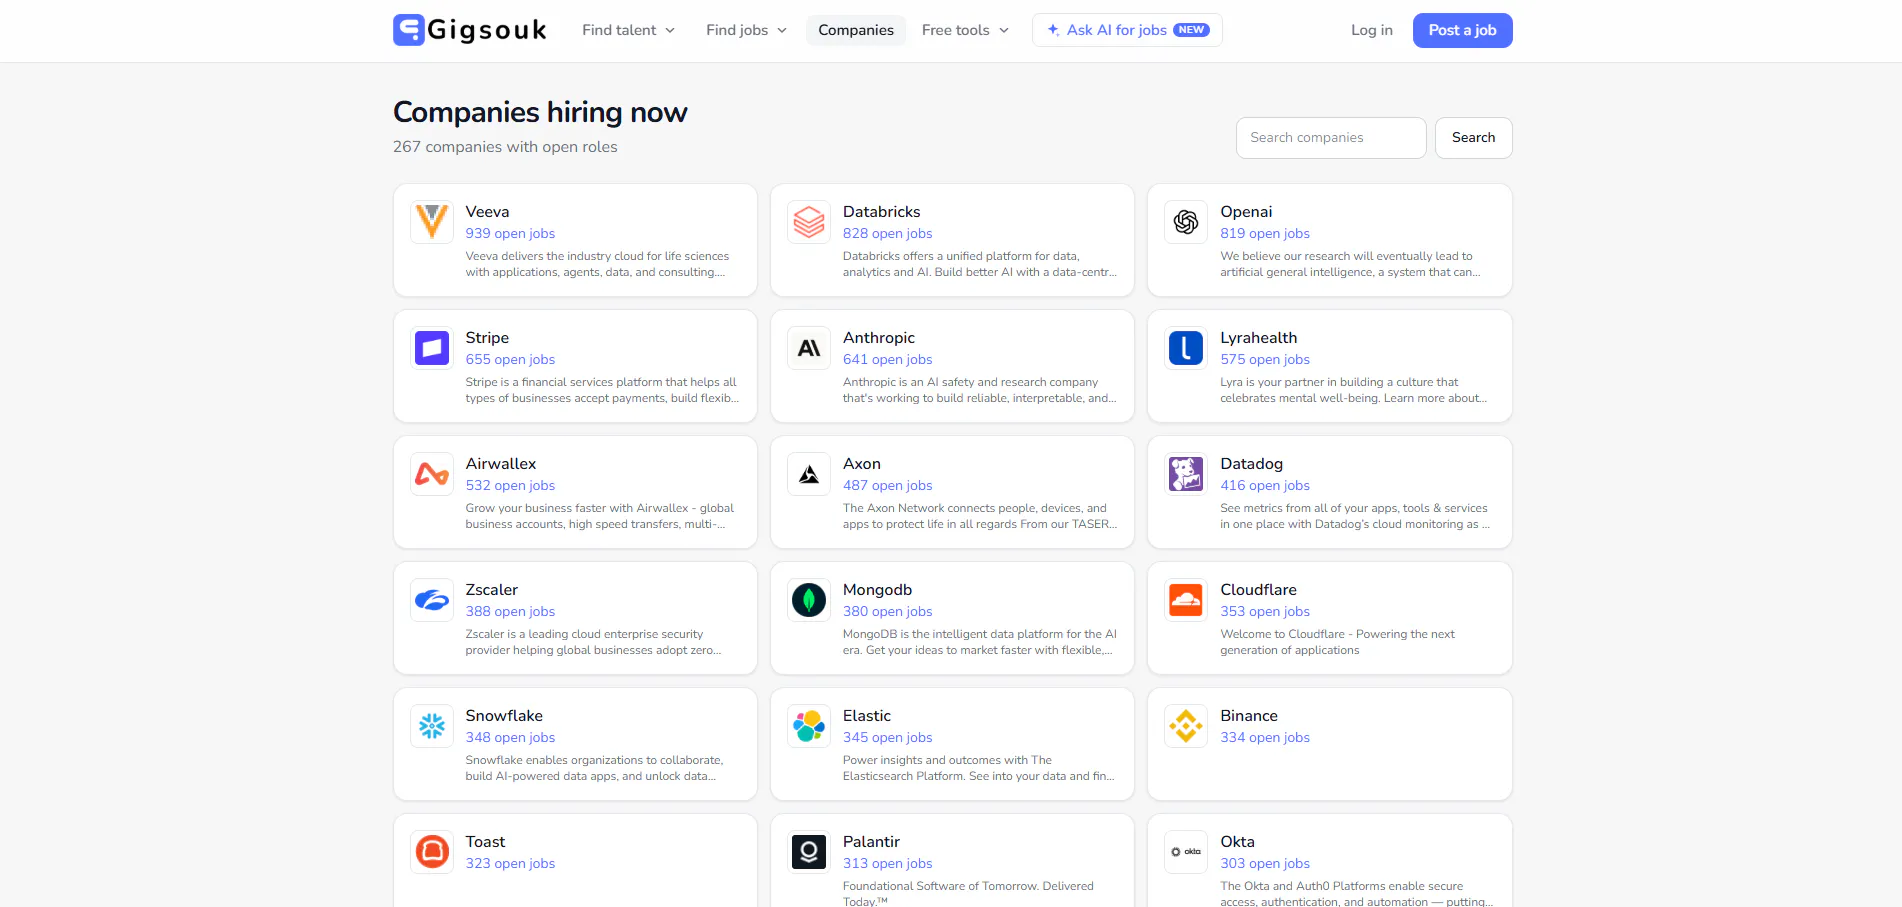Expand the Free tools dropdown
Image resolution: width=1902 pixels, height=907 pixels.
[965, 30]
